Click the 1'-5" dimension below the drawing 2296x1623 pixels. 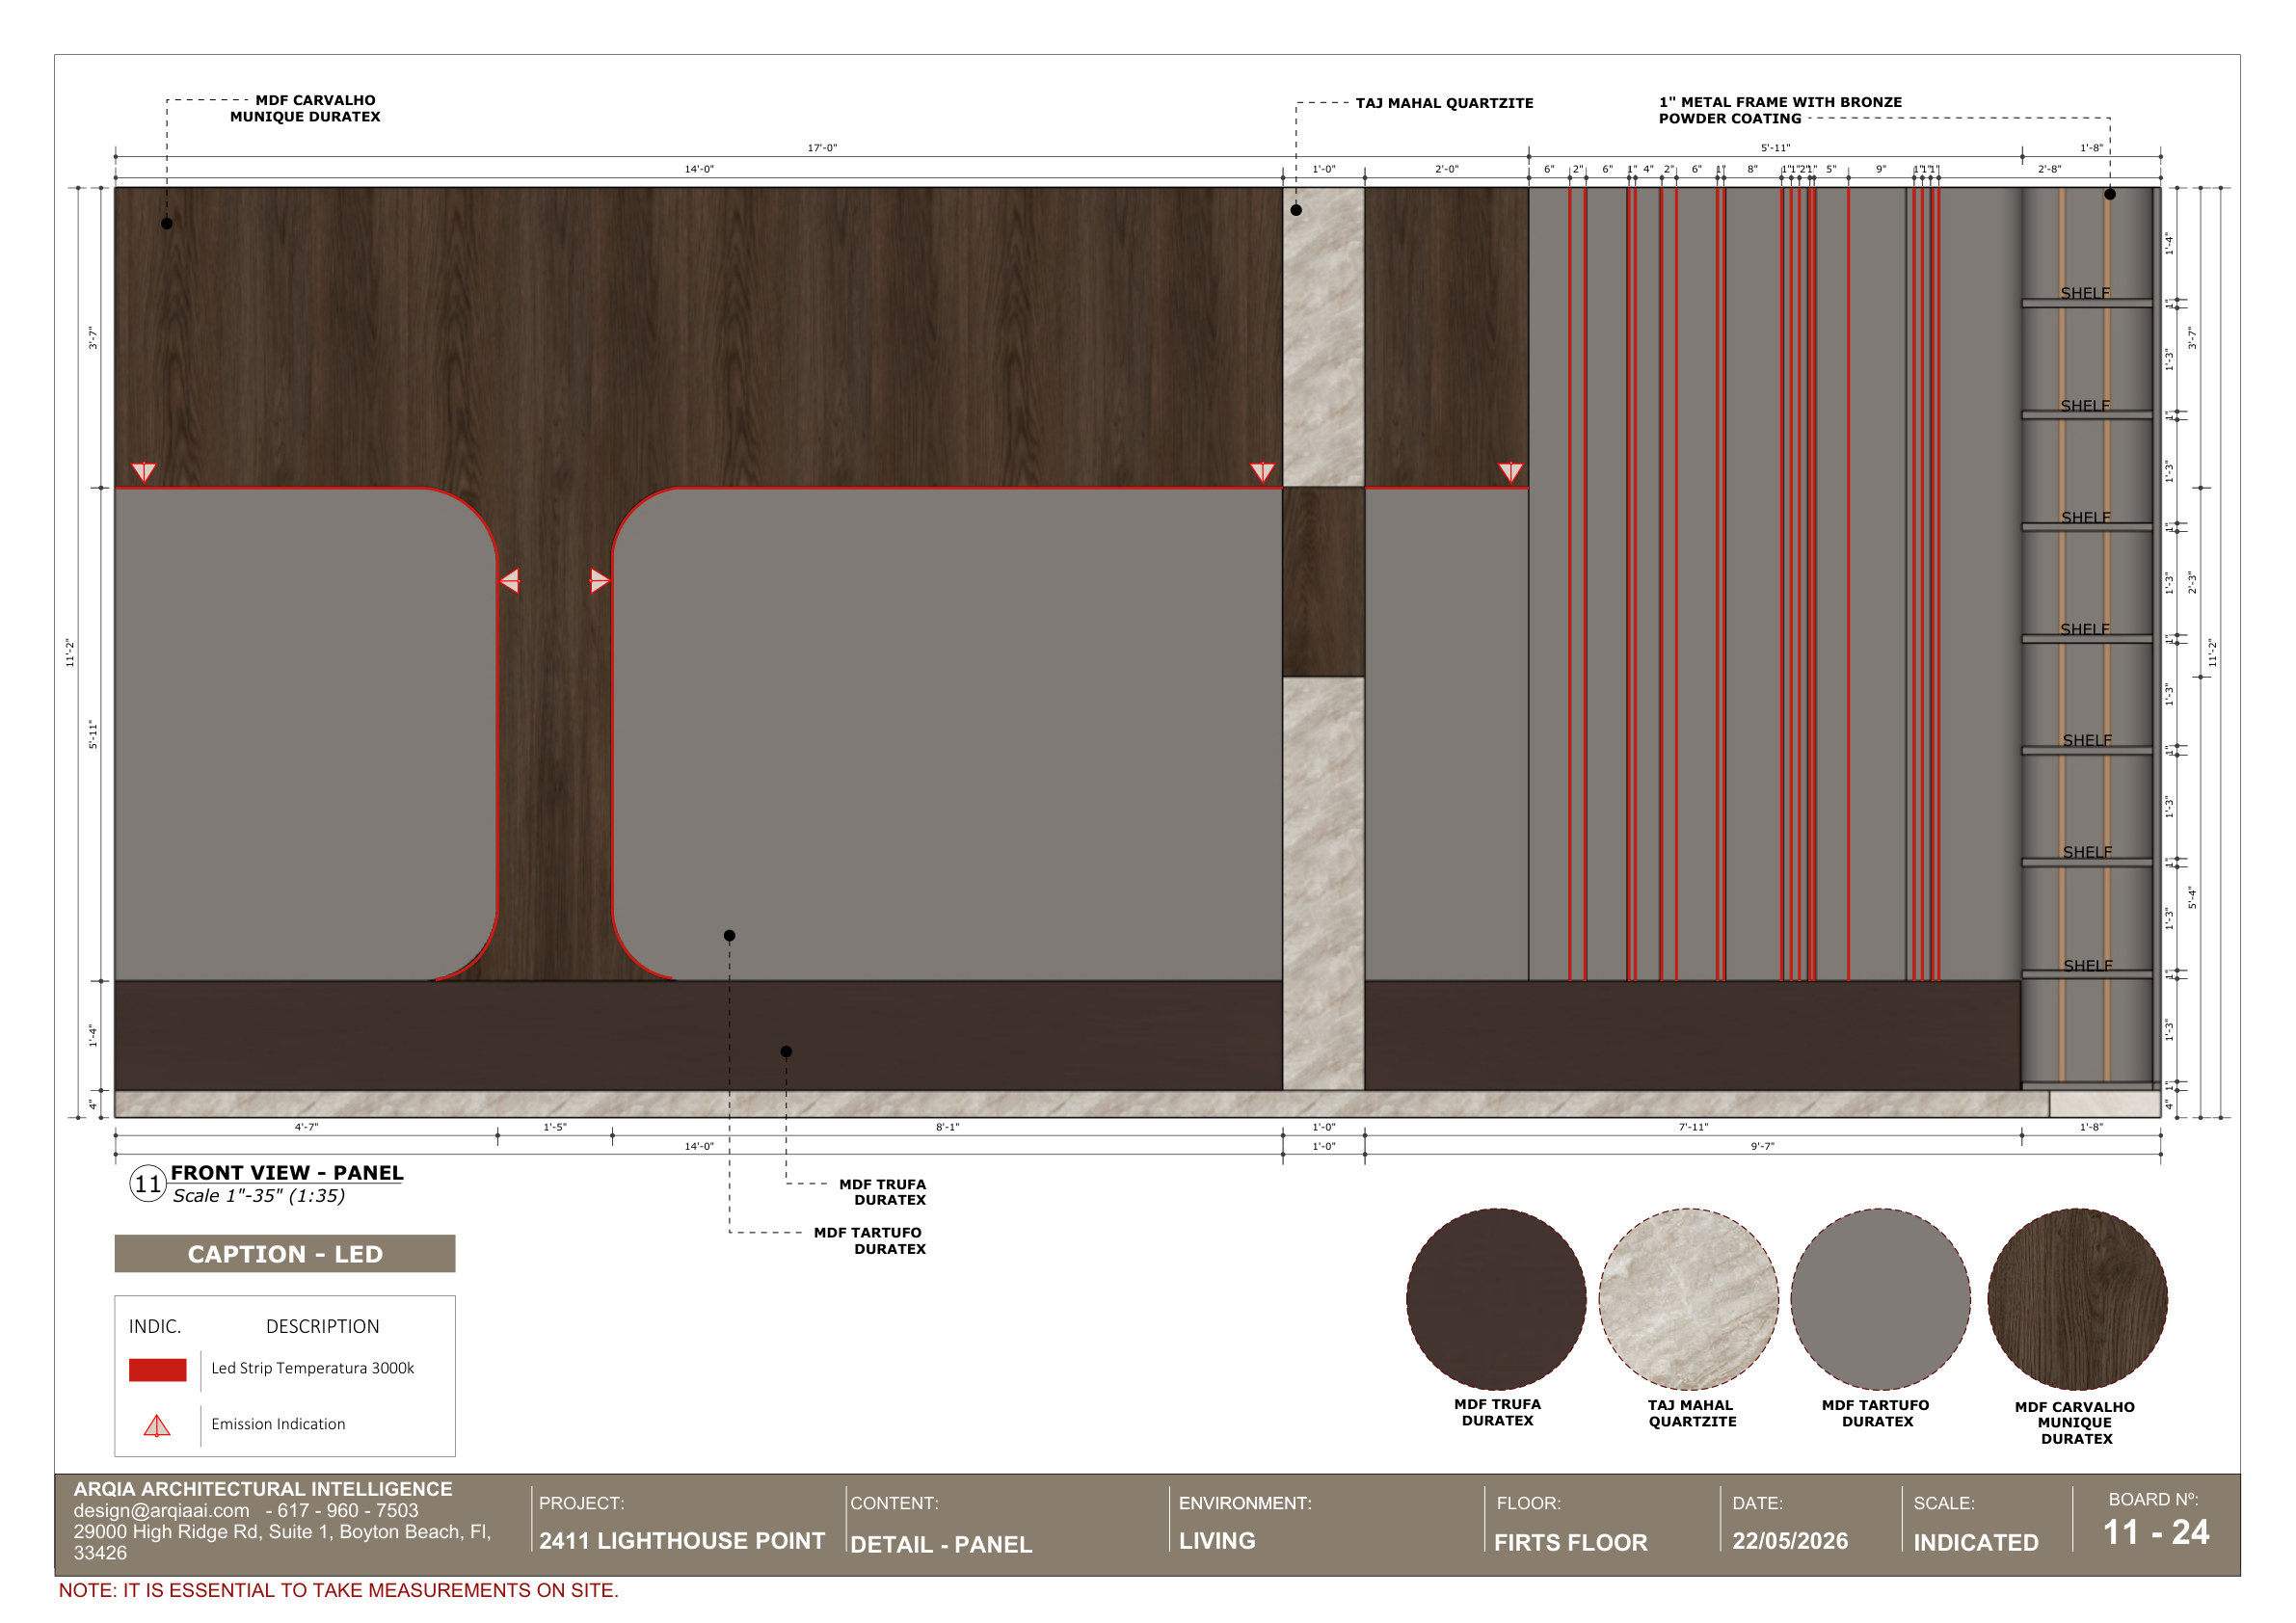click(555, 1127)
